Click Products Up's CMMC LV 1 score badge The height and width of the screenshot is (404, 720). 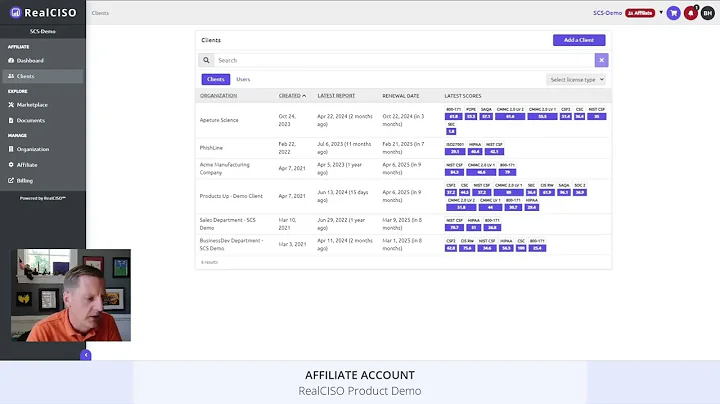[x=490, y=207]
